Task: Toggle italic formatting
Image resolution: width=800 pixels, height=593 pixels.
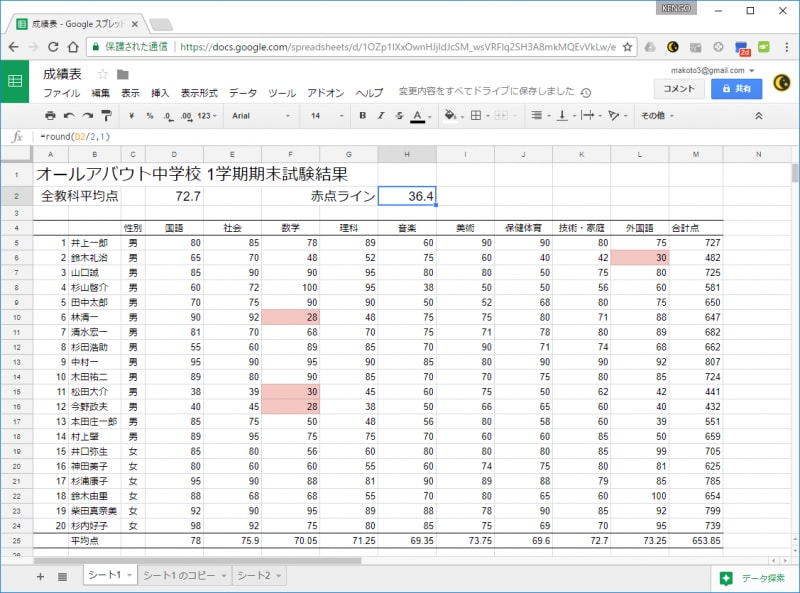Action: (x=380, y=116)
